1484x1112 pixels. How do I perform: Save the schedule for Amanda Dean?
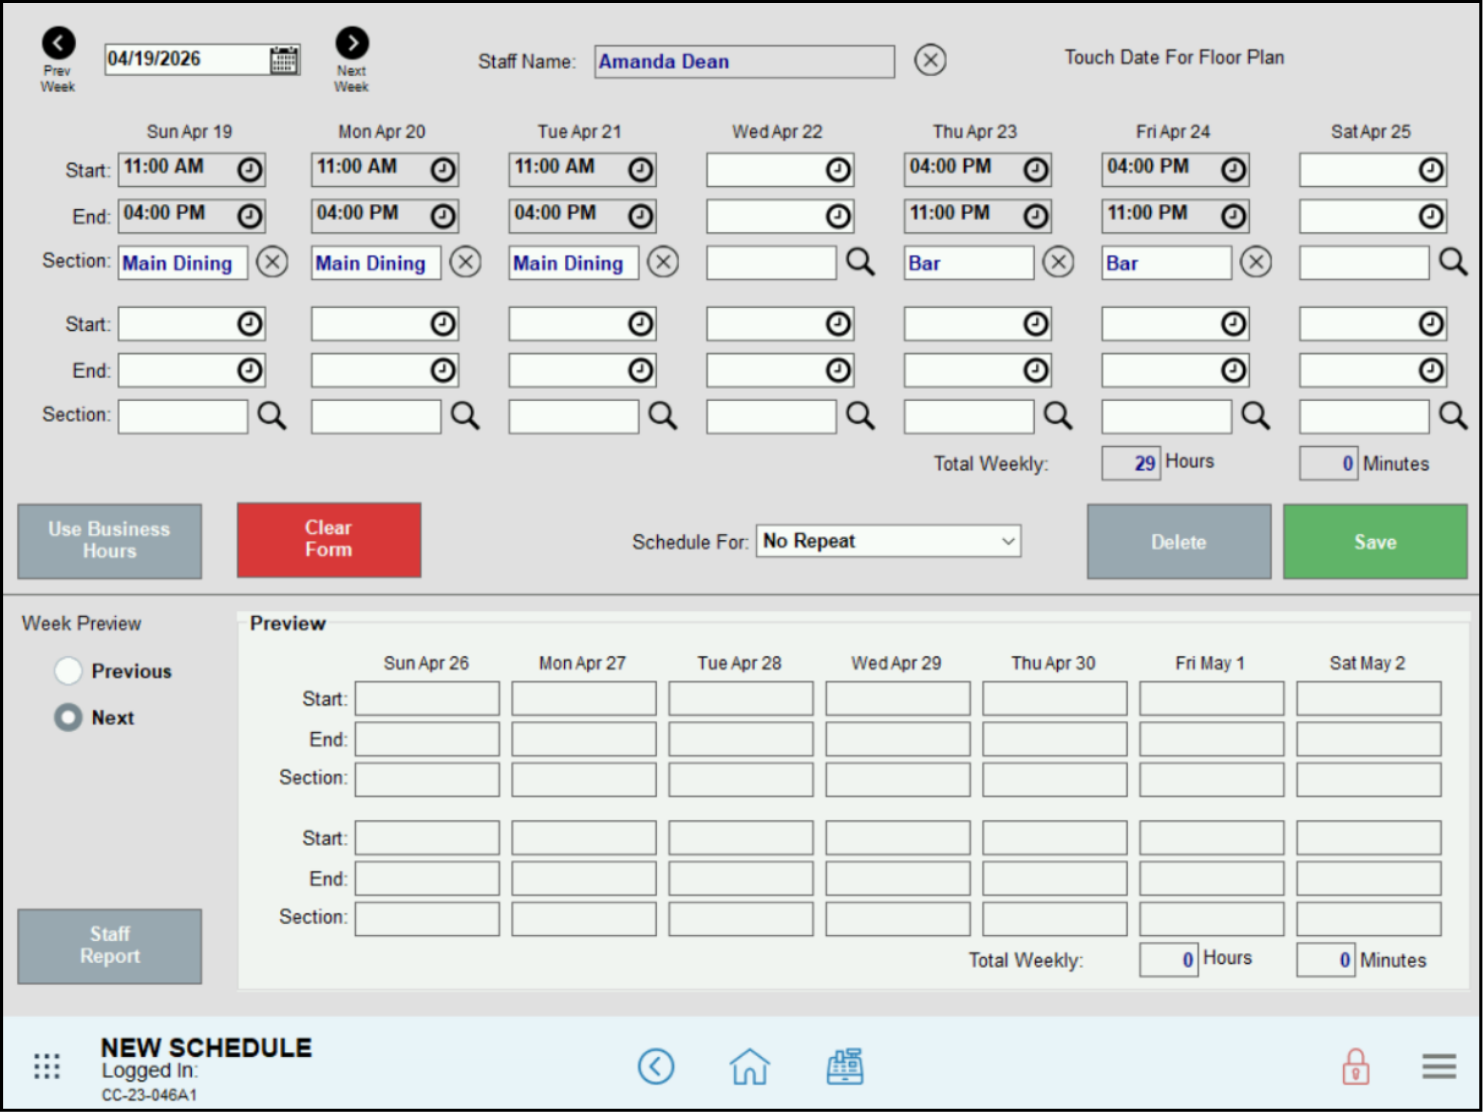coord(1374,541)
